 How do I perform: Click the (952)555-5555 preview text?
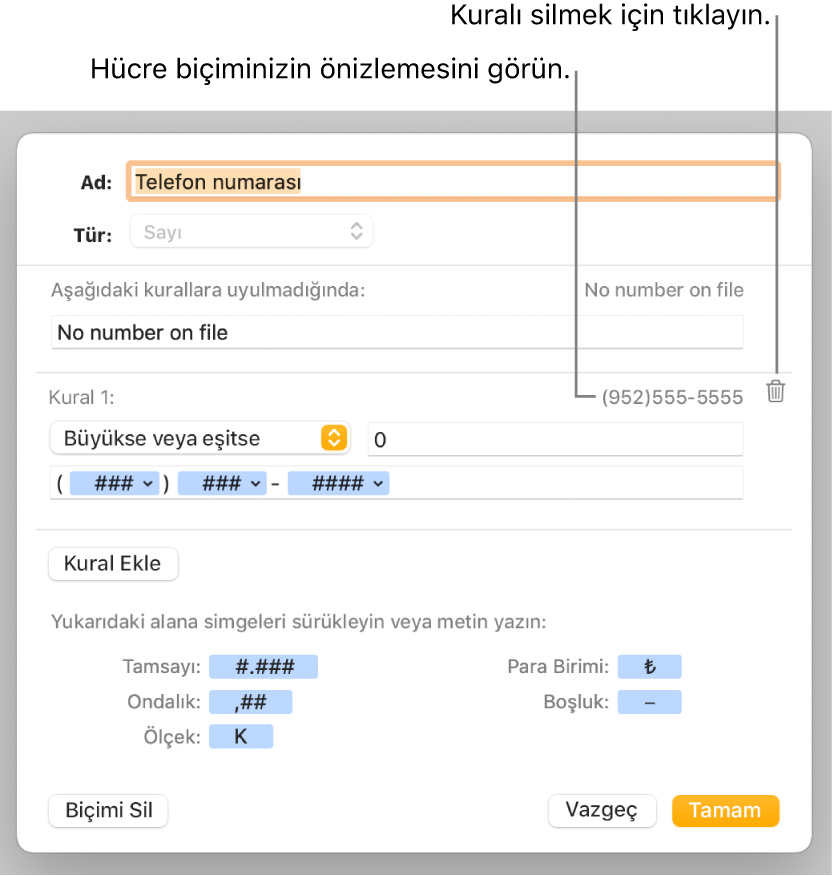pyautogui.click(x=672, y=397)
